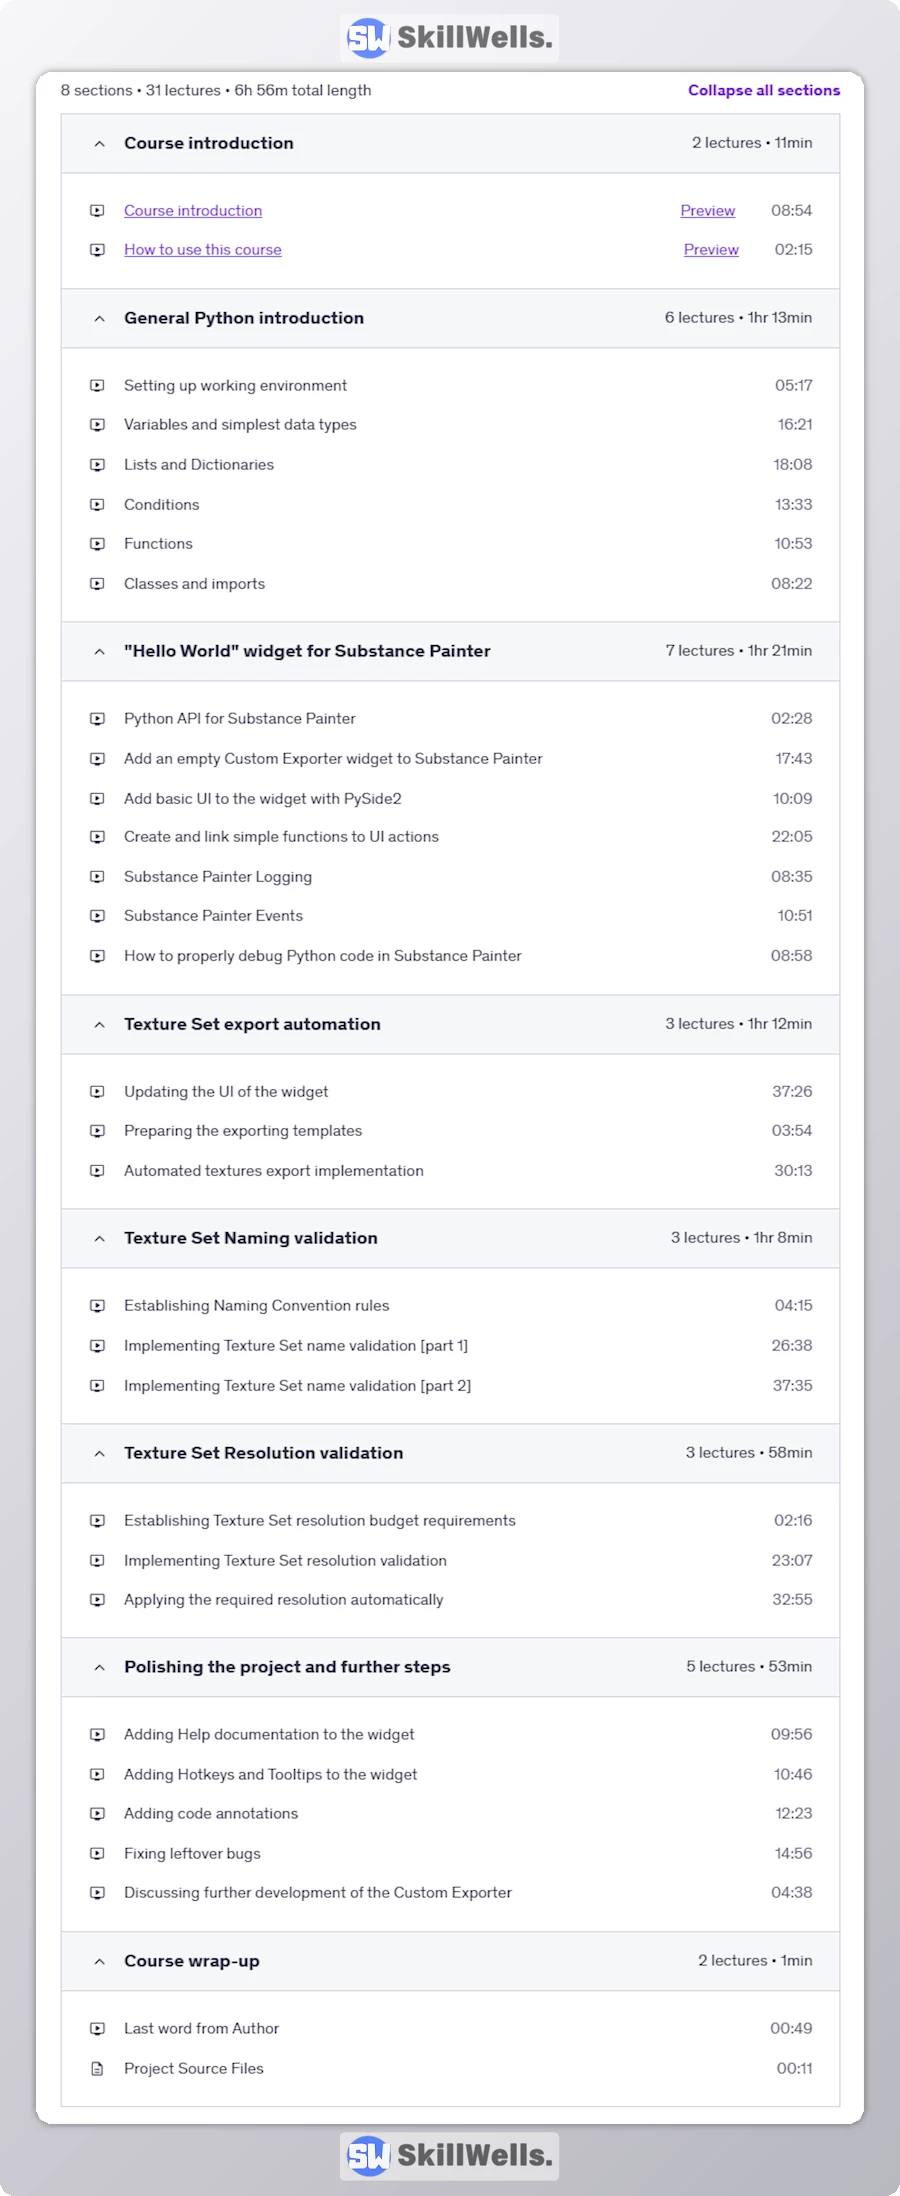The image size is (900, 2196).
Task: Click video icon beside Substance Painter Logging
Action: pyautogui.click(x=97, y=877)
